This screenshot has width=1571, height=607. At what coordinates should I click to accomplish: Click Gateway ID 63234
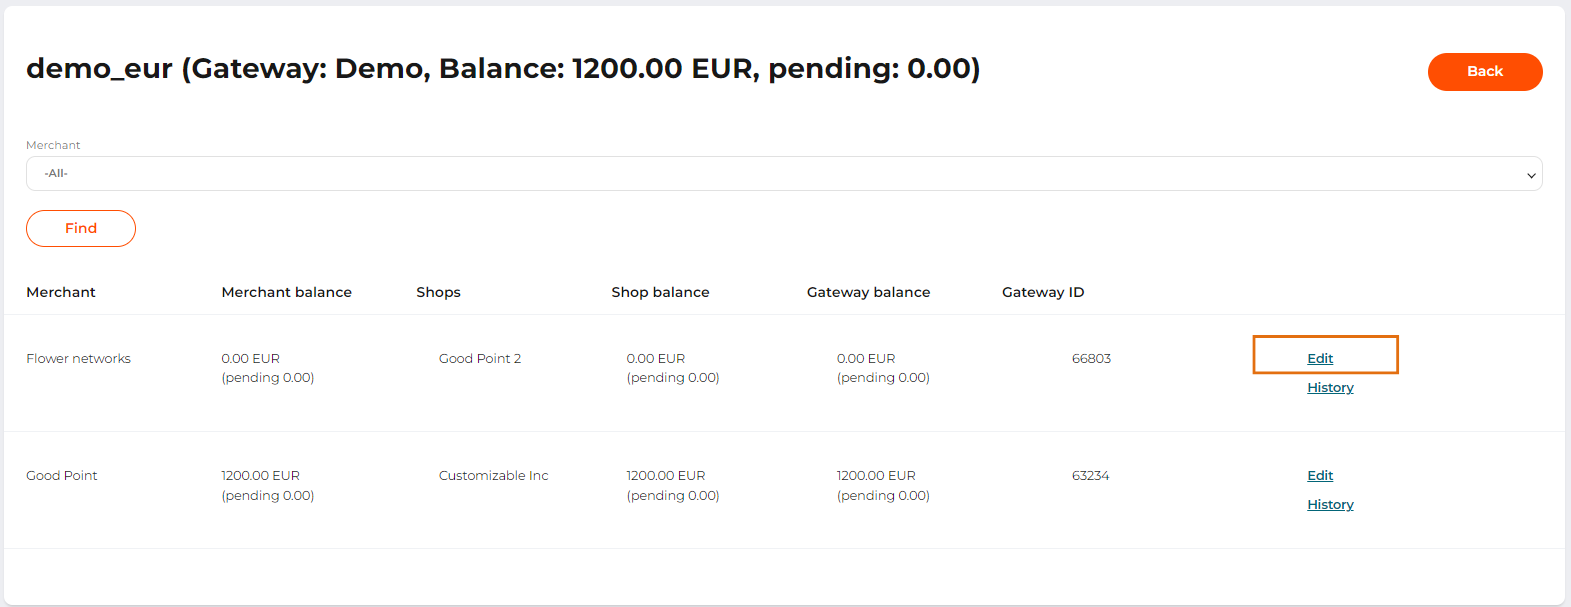1090,476
